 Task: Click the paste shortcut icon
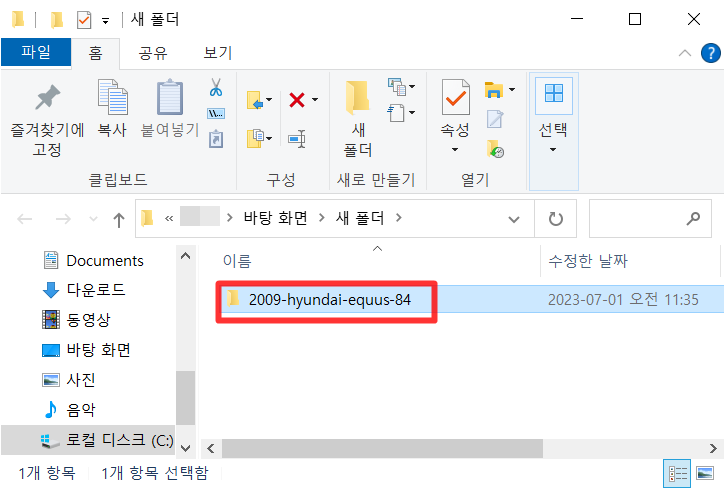pos(215,139)
